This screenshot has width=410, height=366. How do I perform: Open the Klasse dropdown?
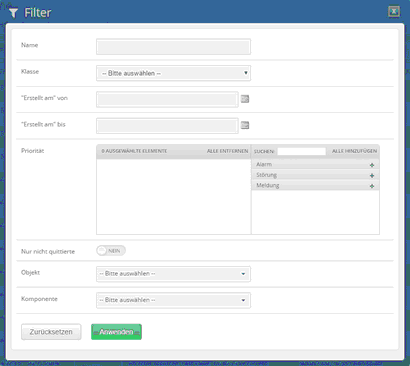coord(173,73)
